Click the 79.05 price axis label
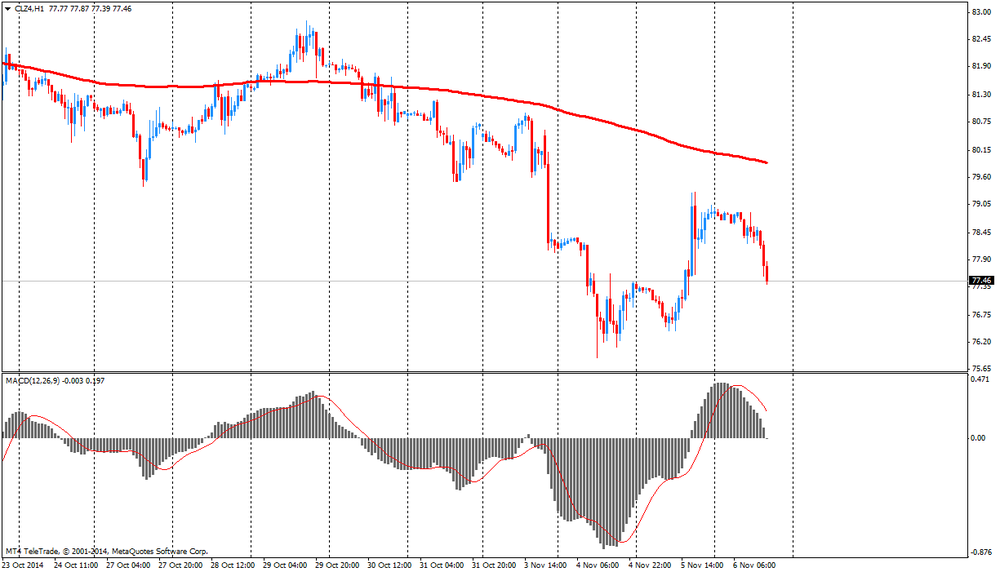Screen dimensions: 1000x572 point(981,205)
